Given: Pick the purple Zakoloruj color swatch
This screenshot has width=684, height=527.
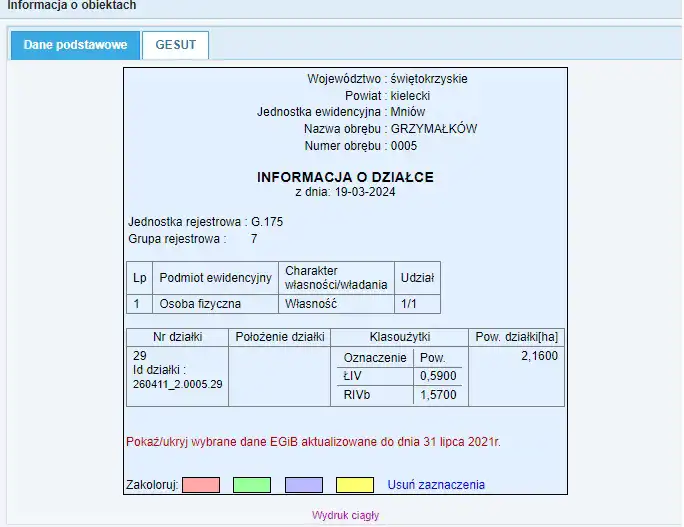Looking at the screenshot, I should tap(304, 485).
